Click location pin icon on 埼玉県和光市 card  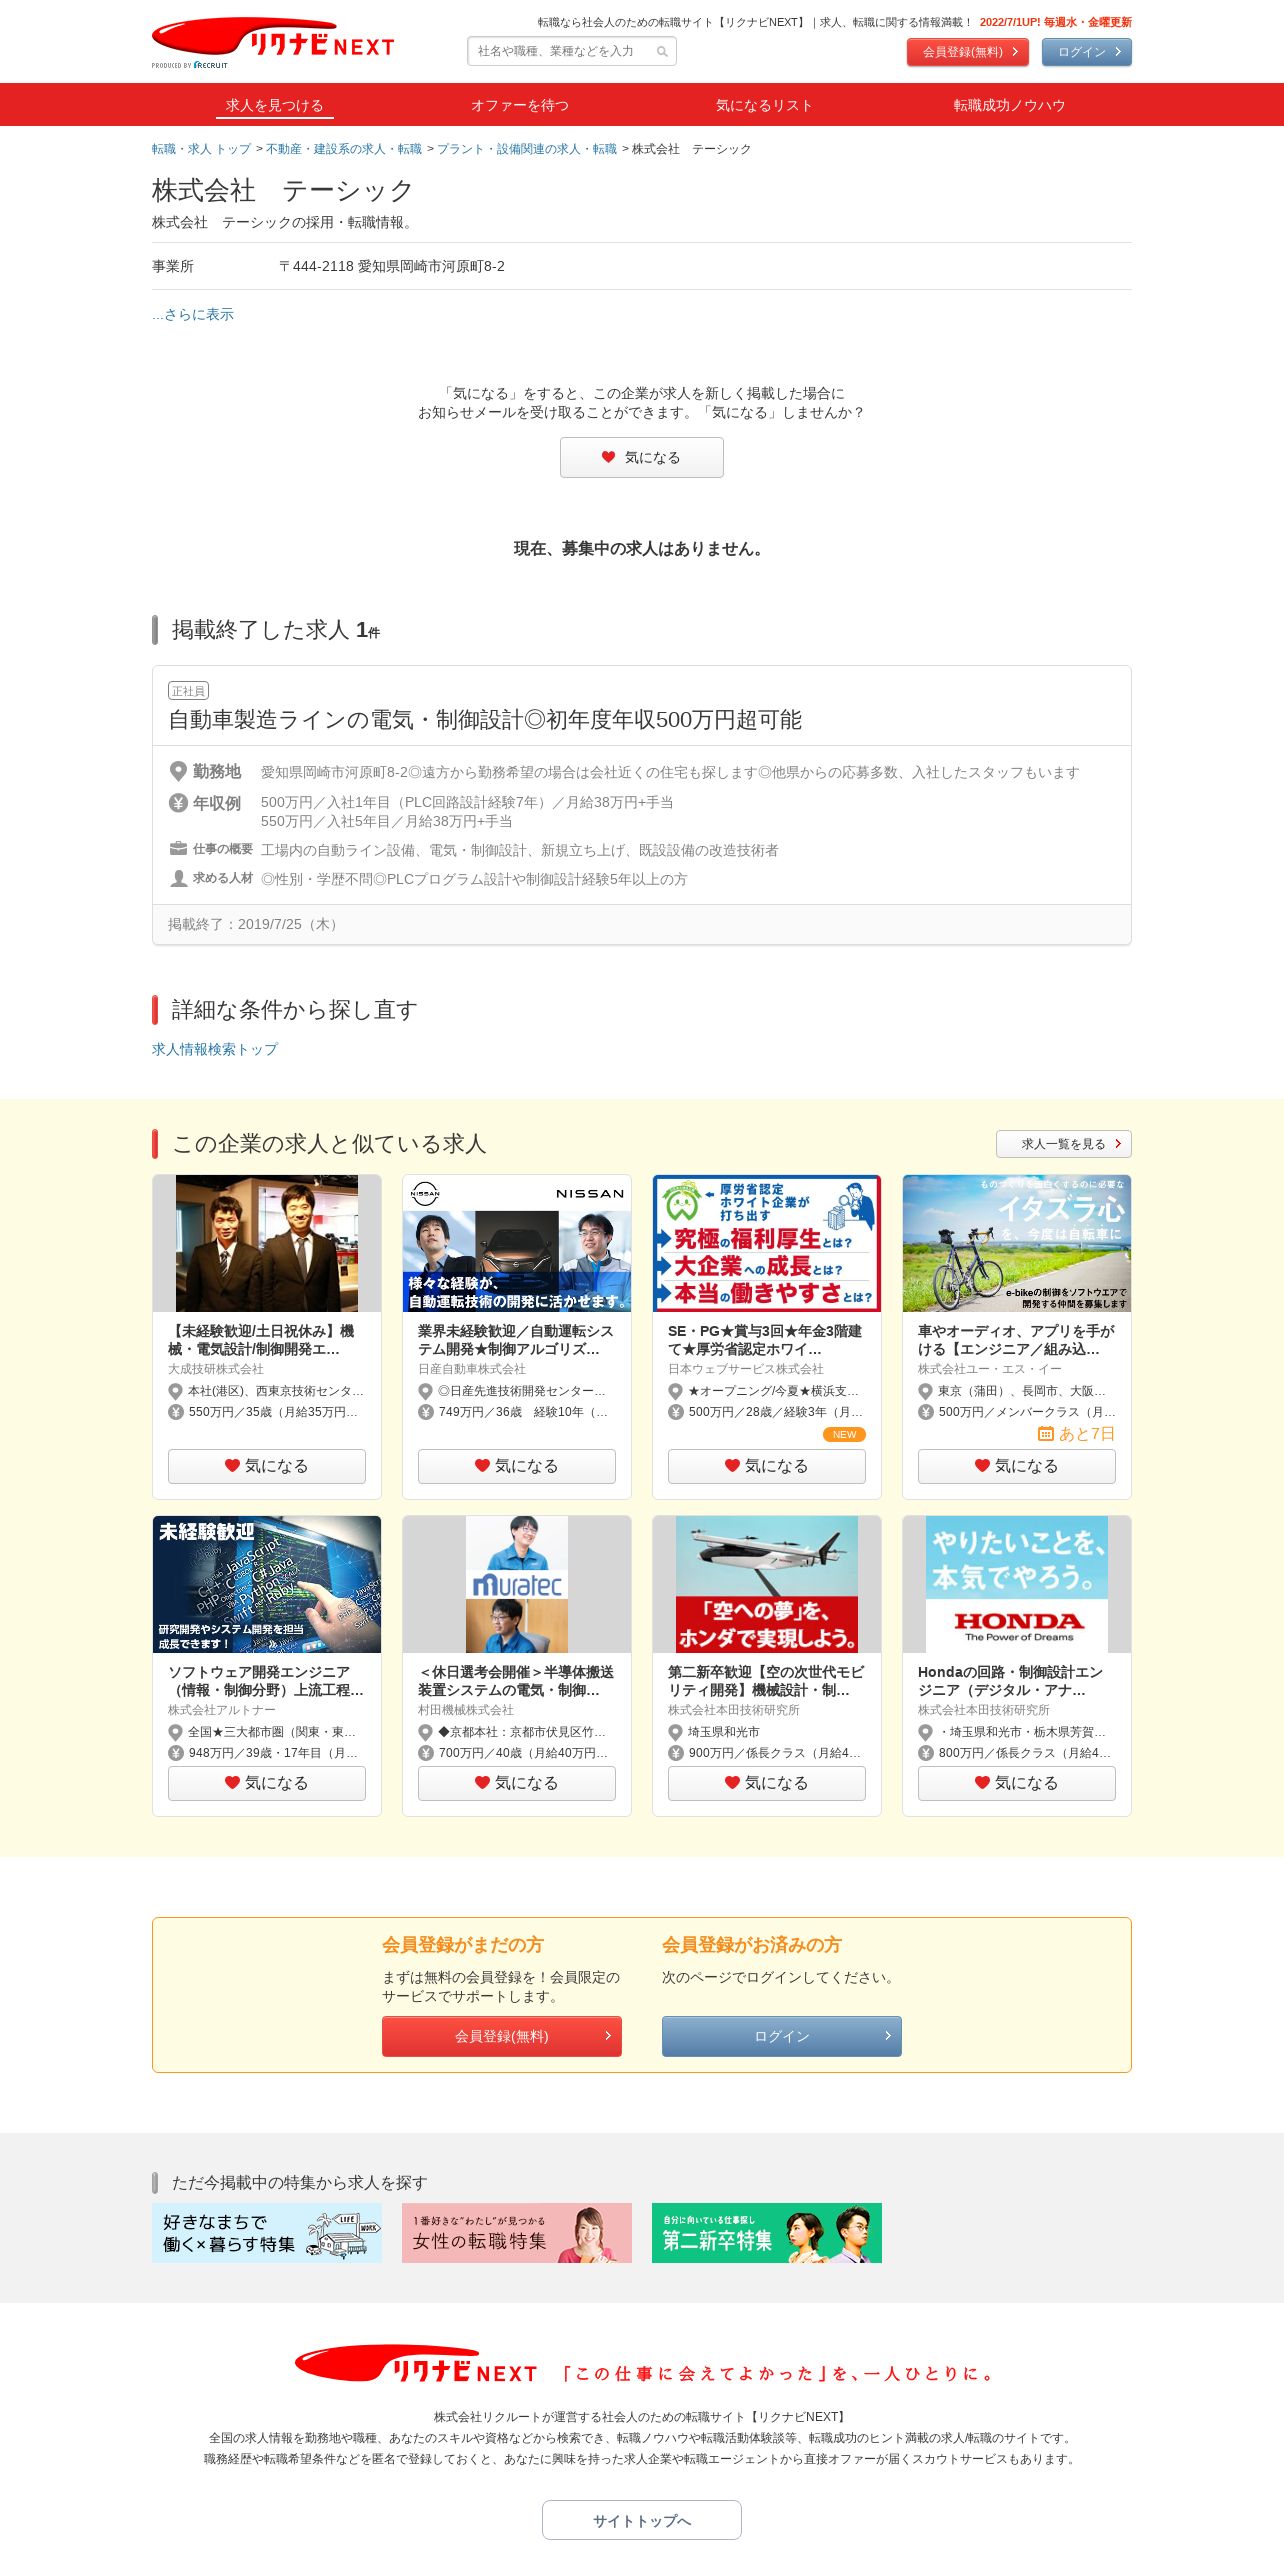675,1732
